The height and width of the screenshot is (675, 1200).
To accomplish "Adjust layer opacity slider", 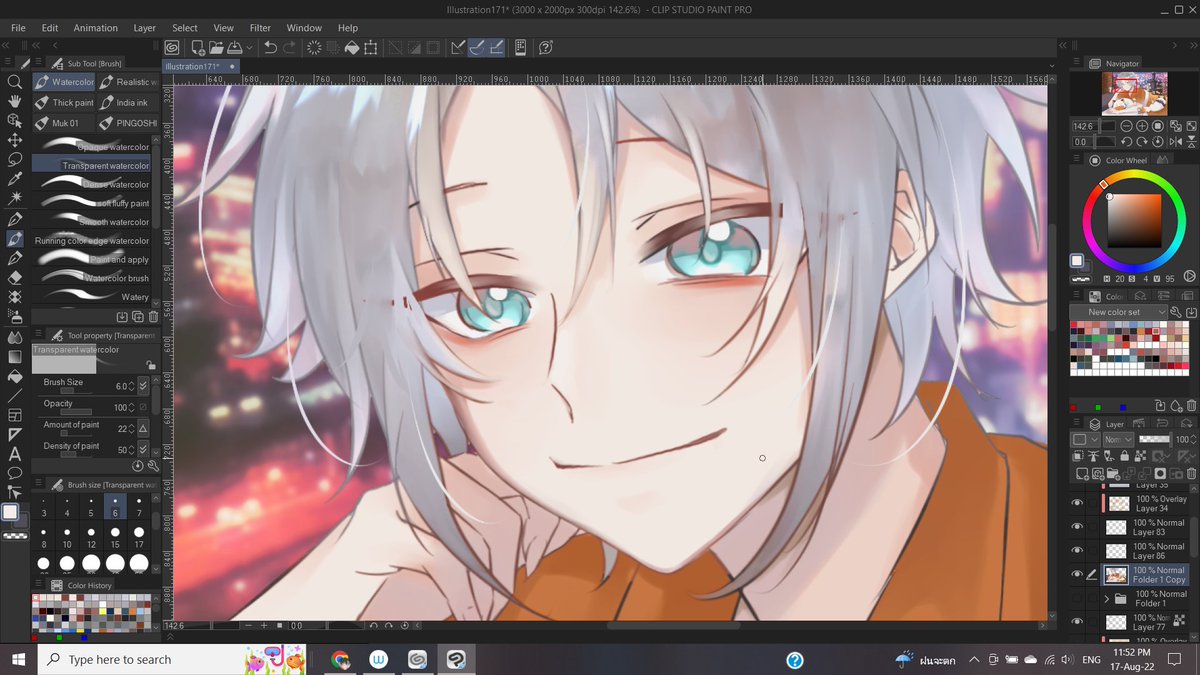I will (1153, 440).
